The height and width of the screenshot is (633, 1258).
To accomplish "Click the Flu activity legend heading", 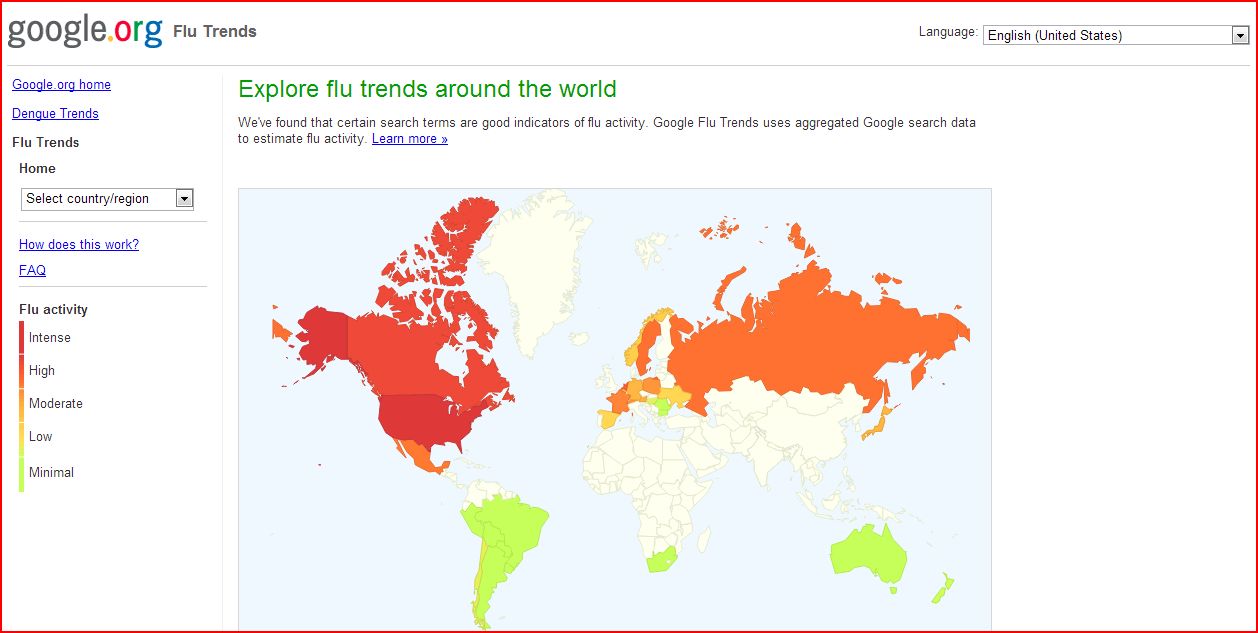I will pyautogui.click(x=53, y=310).
